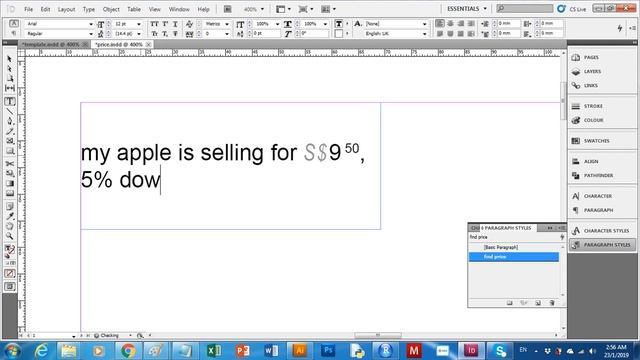Open the File menu
Screen dimensions: 640x360
click(28, 9)
